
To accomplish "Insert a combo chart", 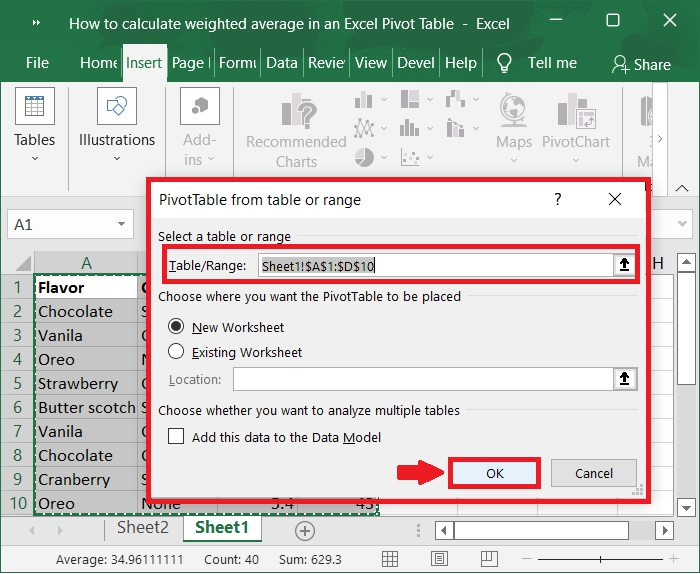I will (x=455, y=129).
